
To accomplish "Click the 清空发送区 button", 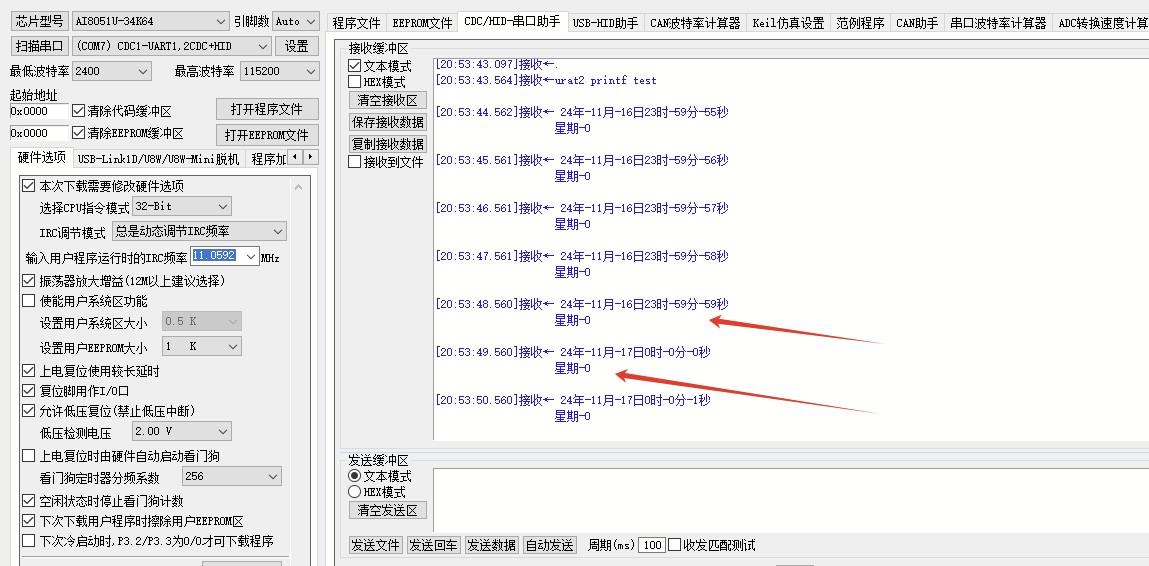I will click(388, 510).
